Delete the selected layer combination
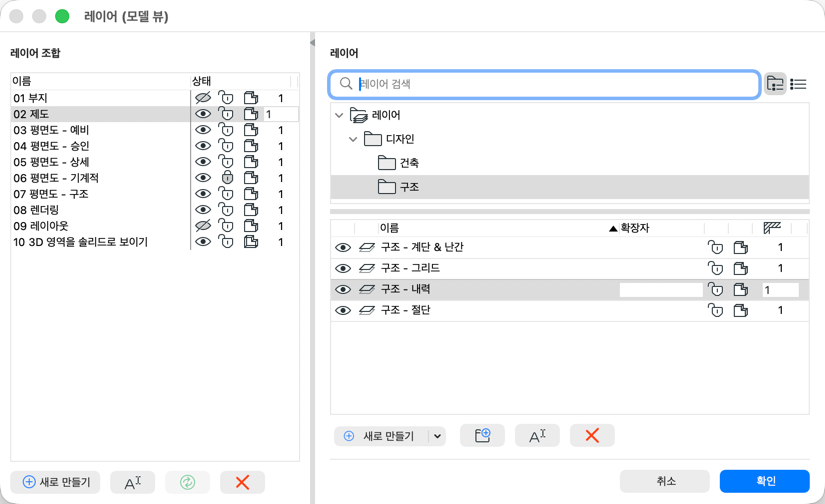Screen dimensions: 825x504 click(243, 482)
